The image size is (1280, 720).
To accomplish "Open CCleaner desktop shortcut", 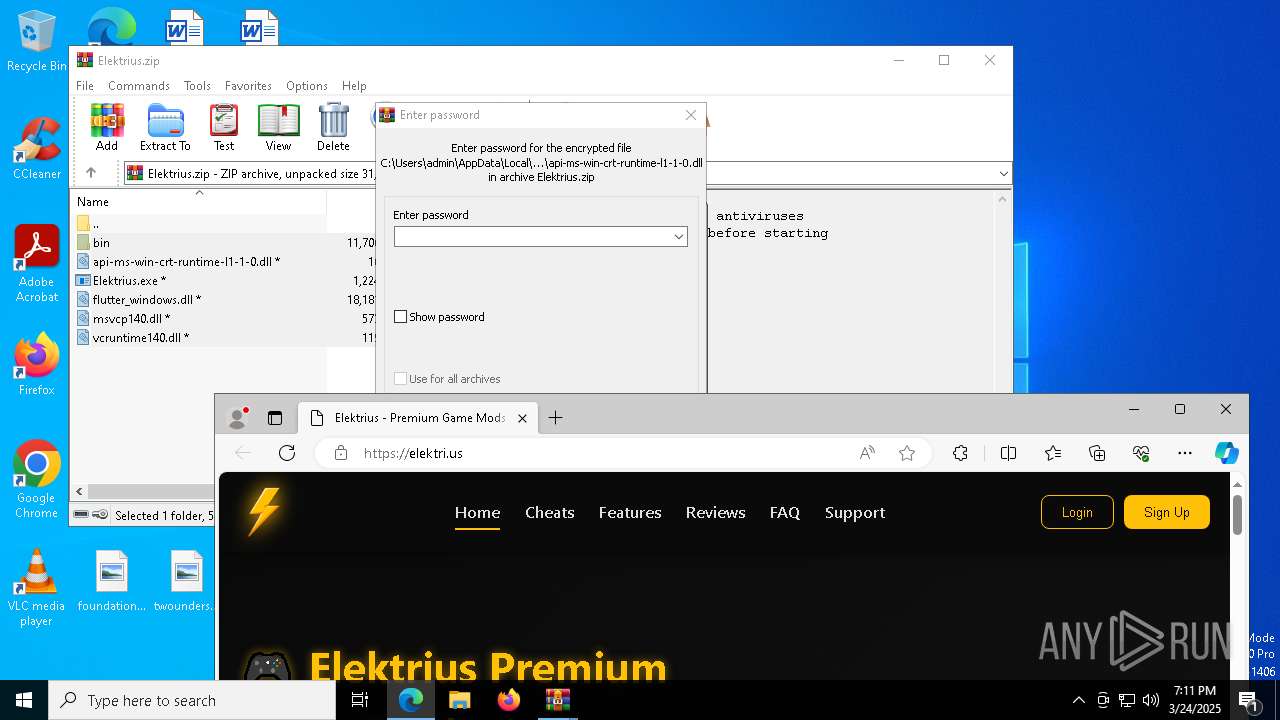I will [36, 148].
